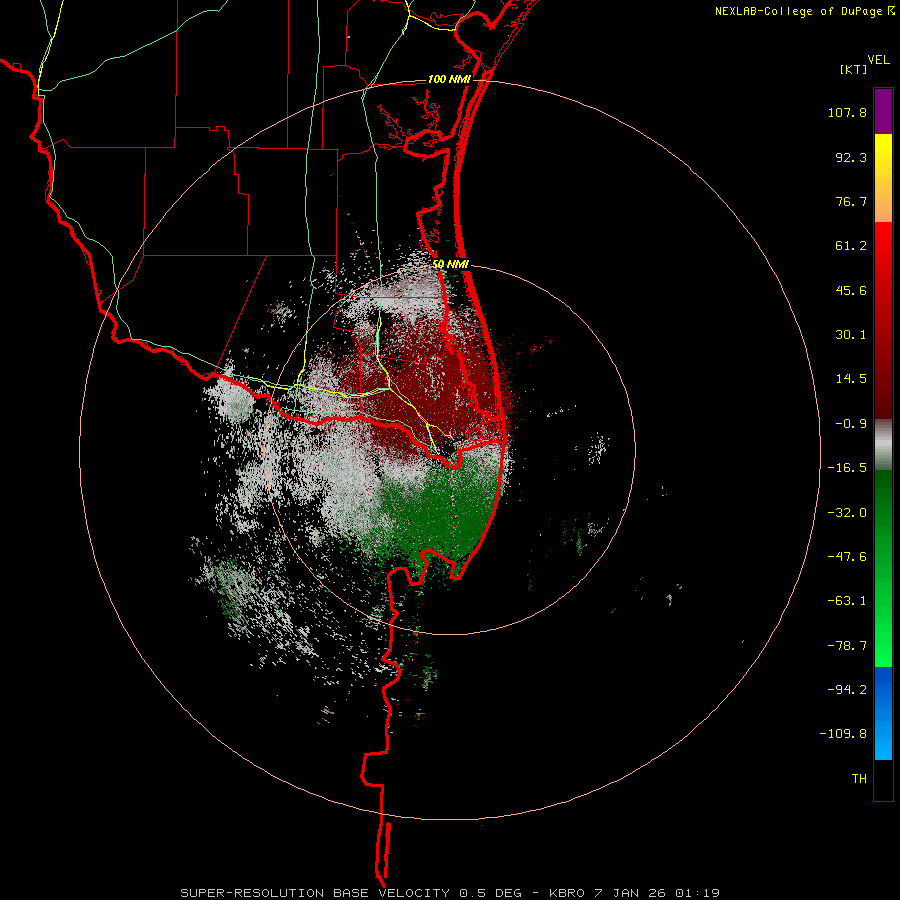
Task: Click the -16.5 legend value
Action: tap(847, 468)
